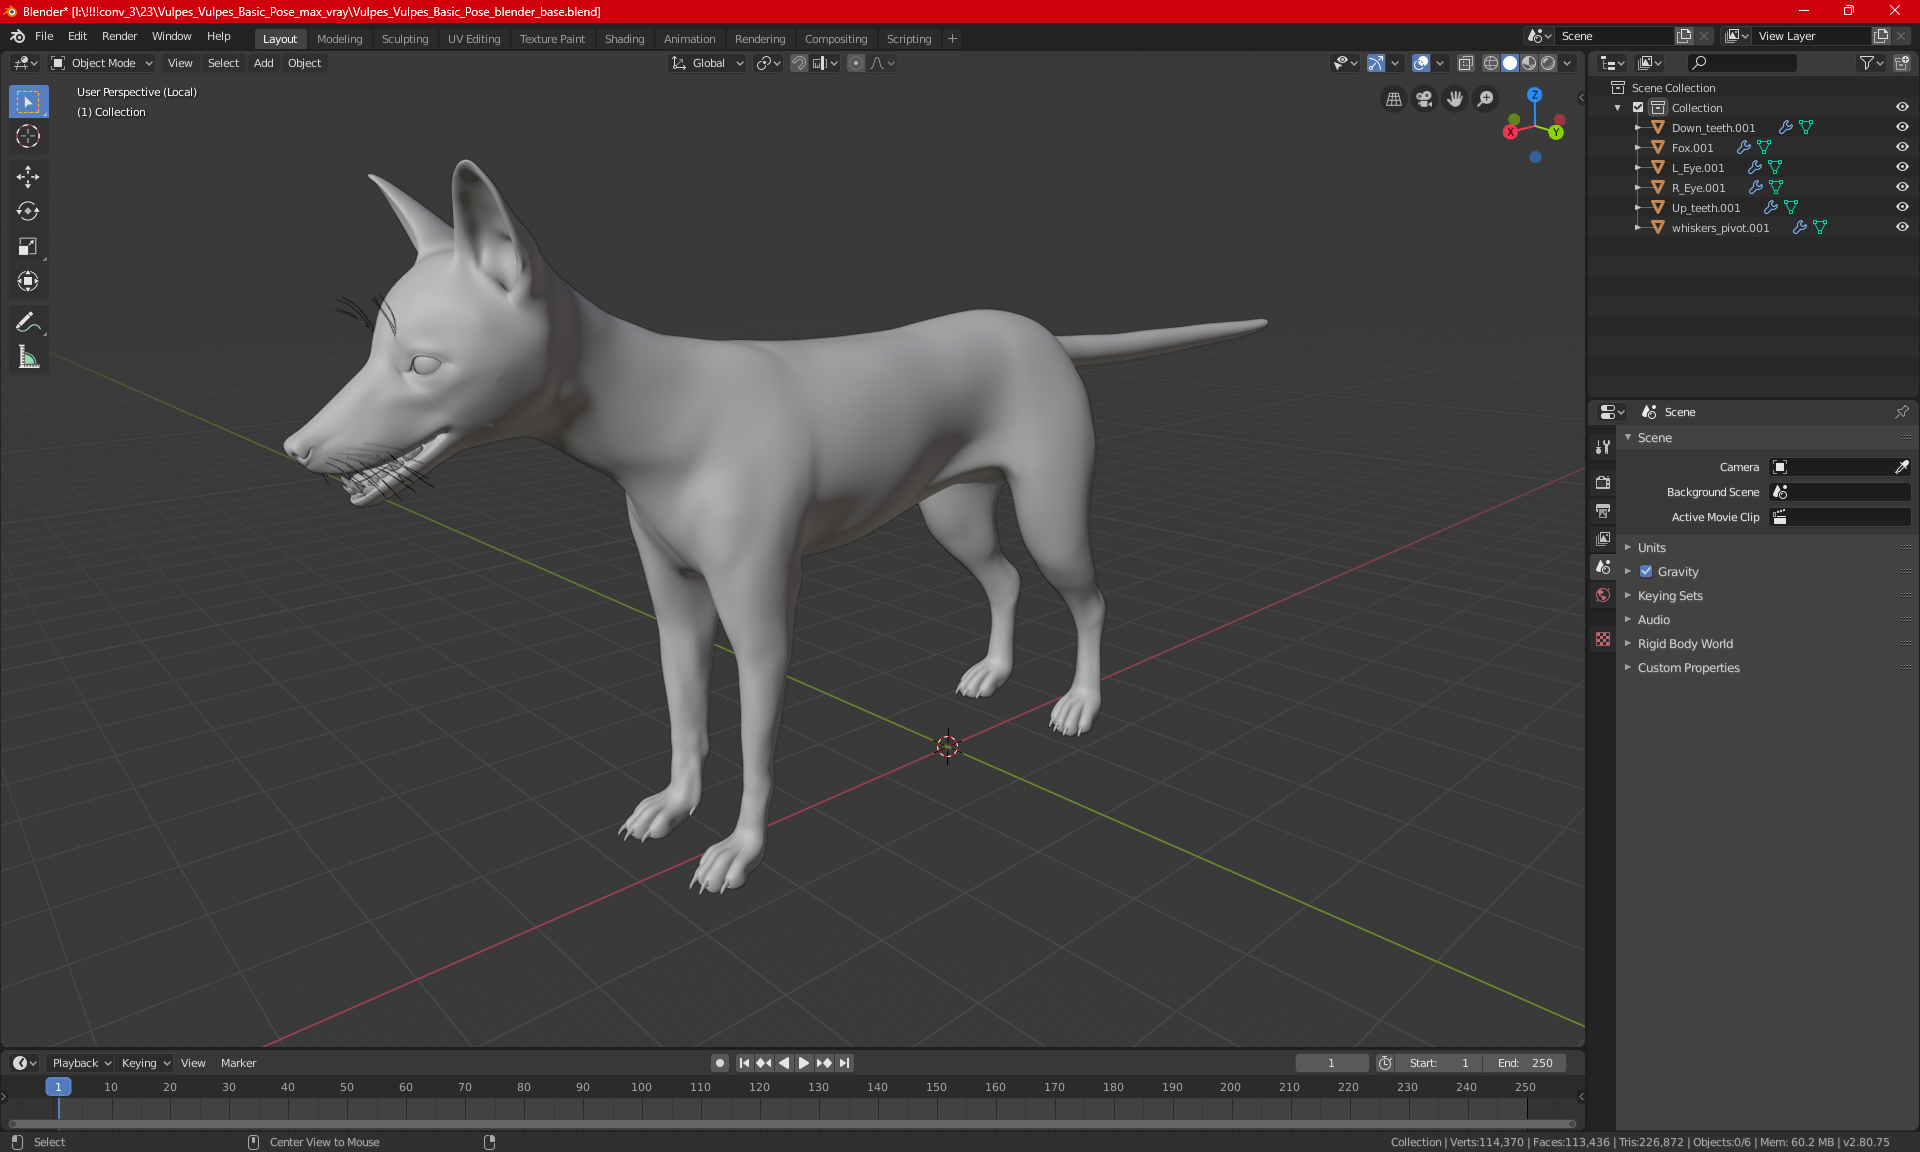Viewport: 1920px width, 1152px height.
Task: Click the Rotate tool icon
Action: tap(27, 210)
